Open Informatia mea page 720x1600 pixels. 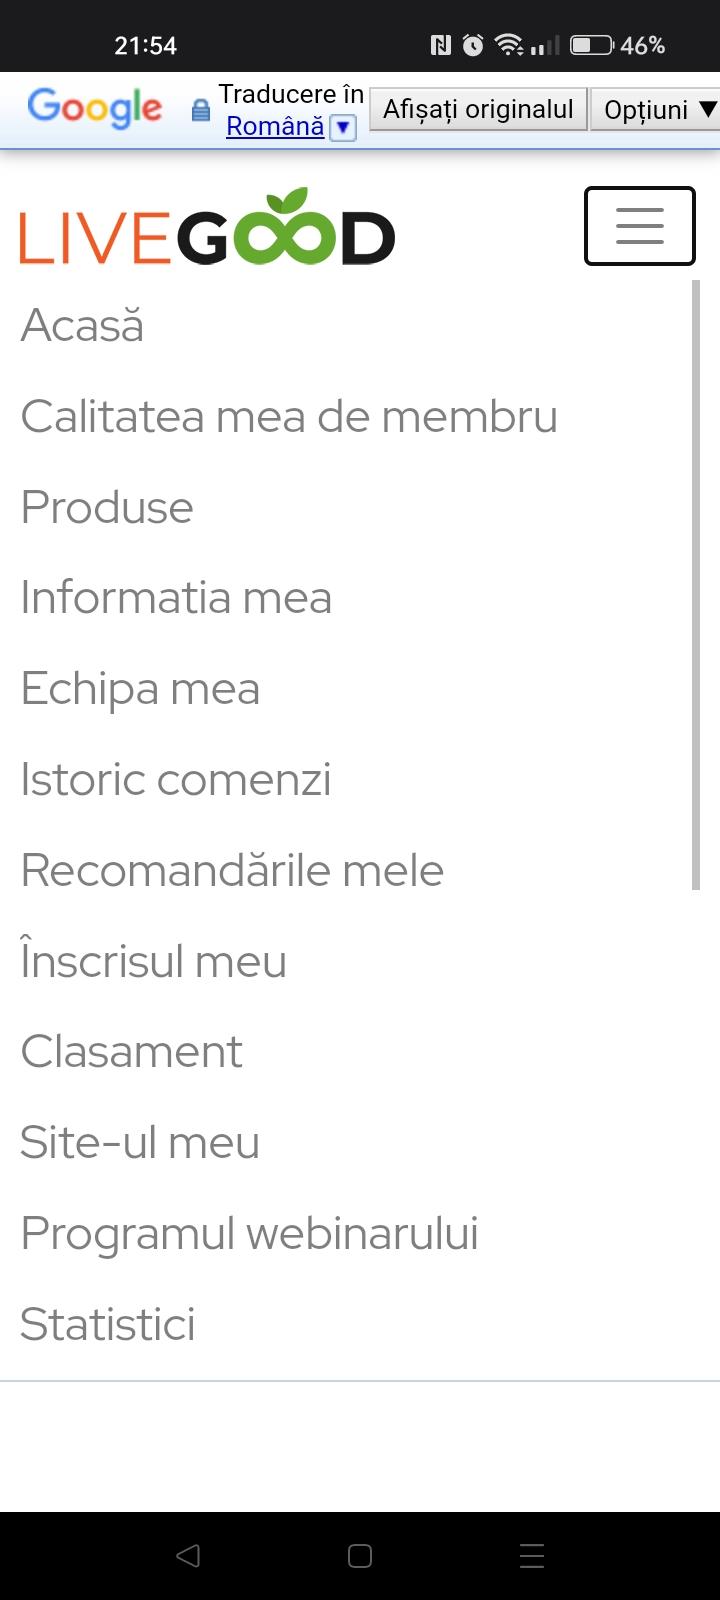click(176, 598)
